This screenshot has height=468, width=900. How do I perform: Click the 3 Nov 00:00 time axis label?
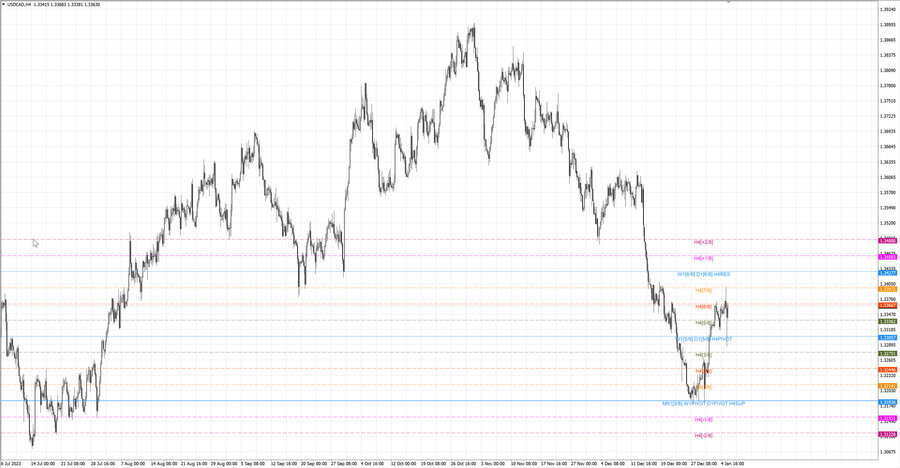tap(492, 463)
